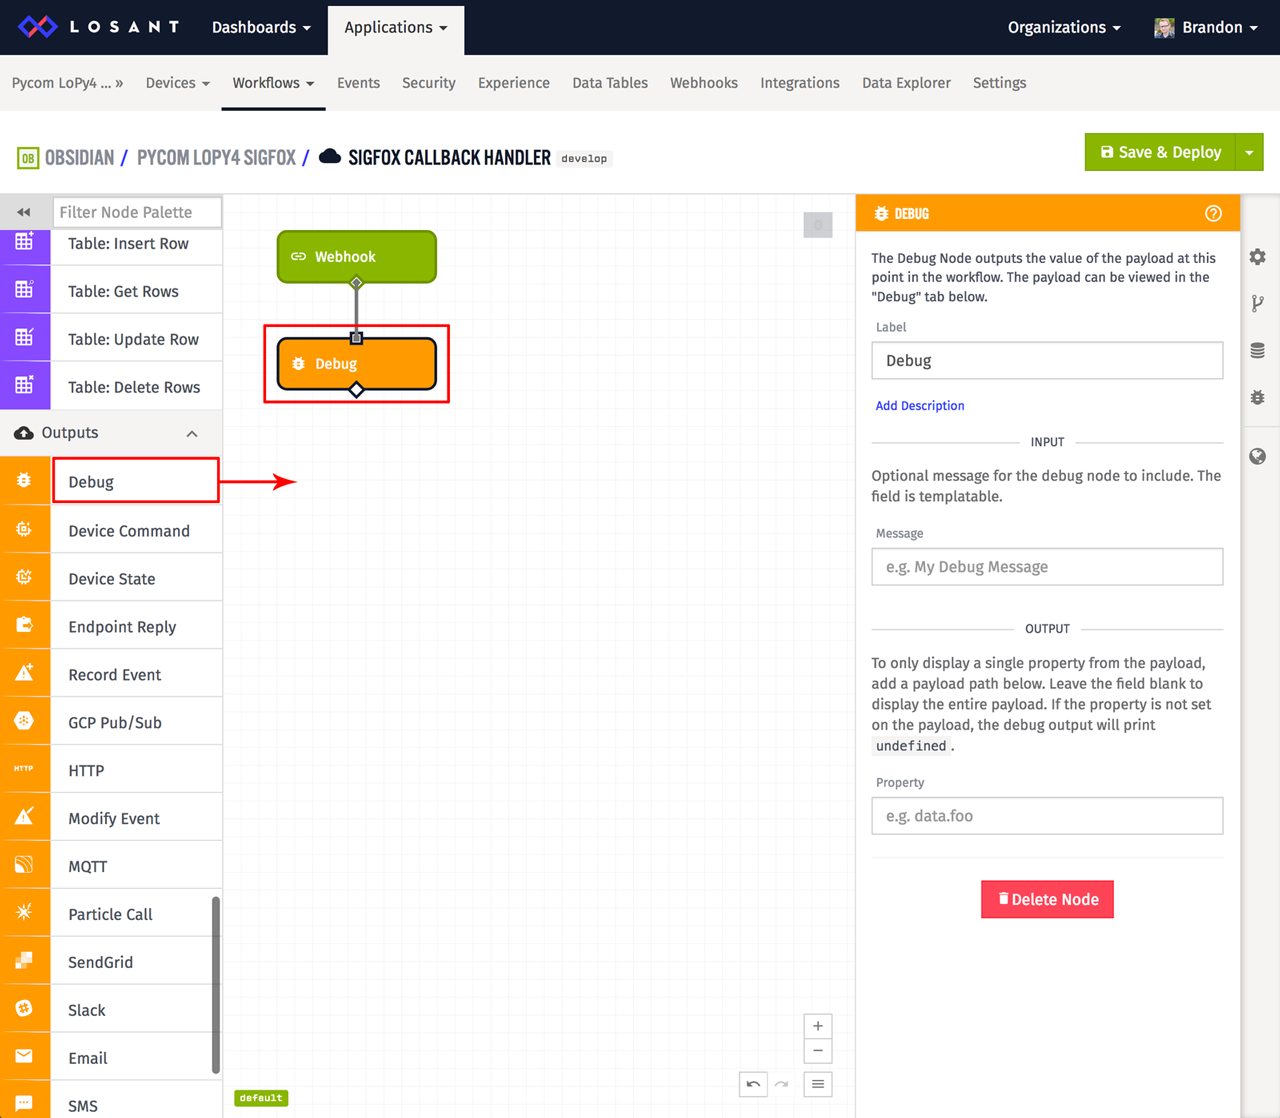Click the Table: Insert Row icon
Image resolution: width=1280 pixels, height=1118 pixels.
pos(24,242)
